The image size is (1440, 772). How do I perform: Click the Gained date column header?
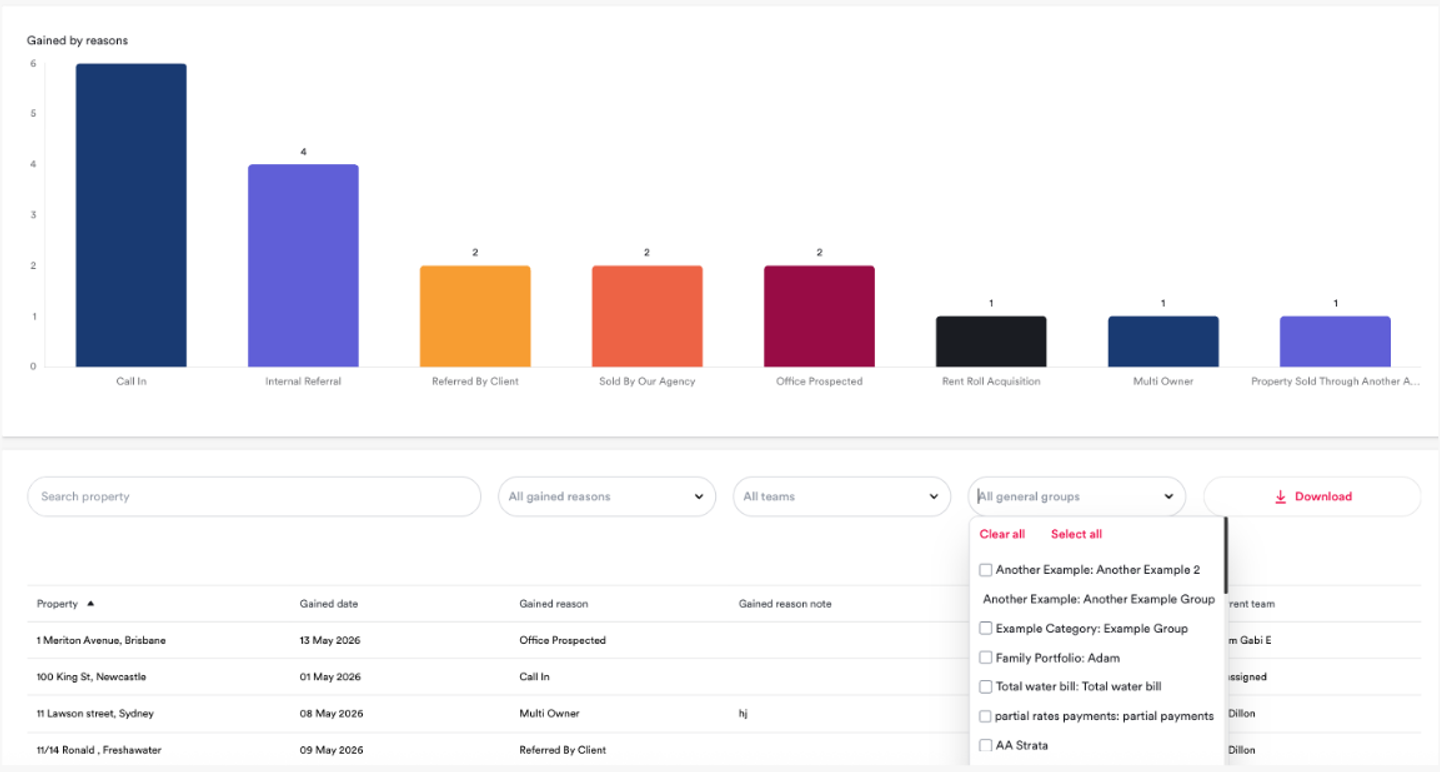[x=329, y=604]
